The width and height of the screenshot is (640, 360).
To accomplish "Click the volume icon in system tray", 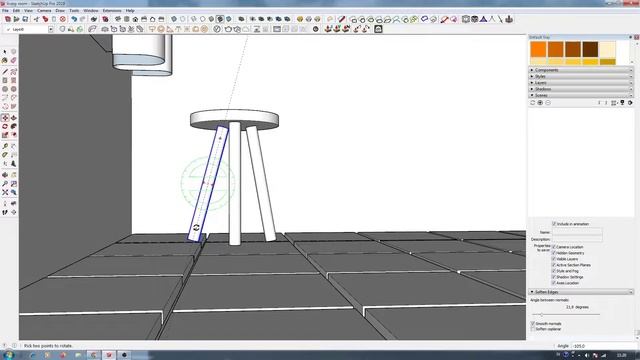I will point(587,356).
